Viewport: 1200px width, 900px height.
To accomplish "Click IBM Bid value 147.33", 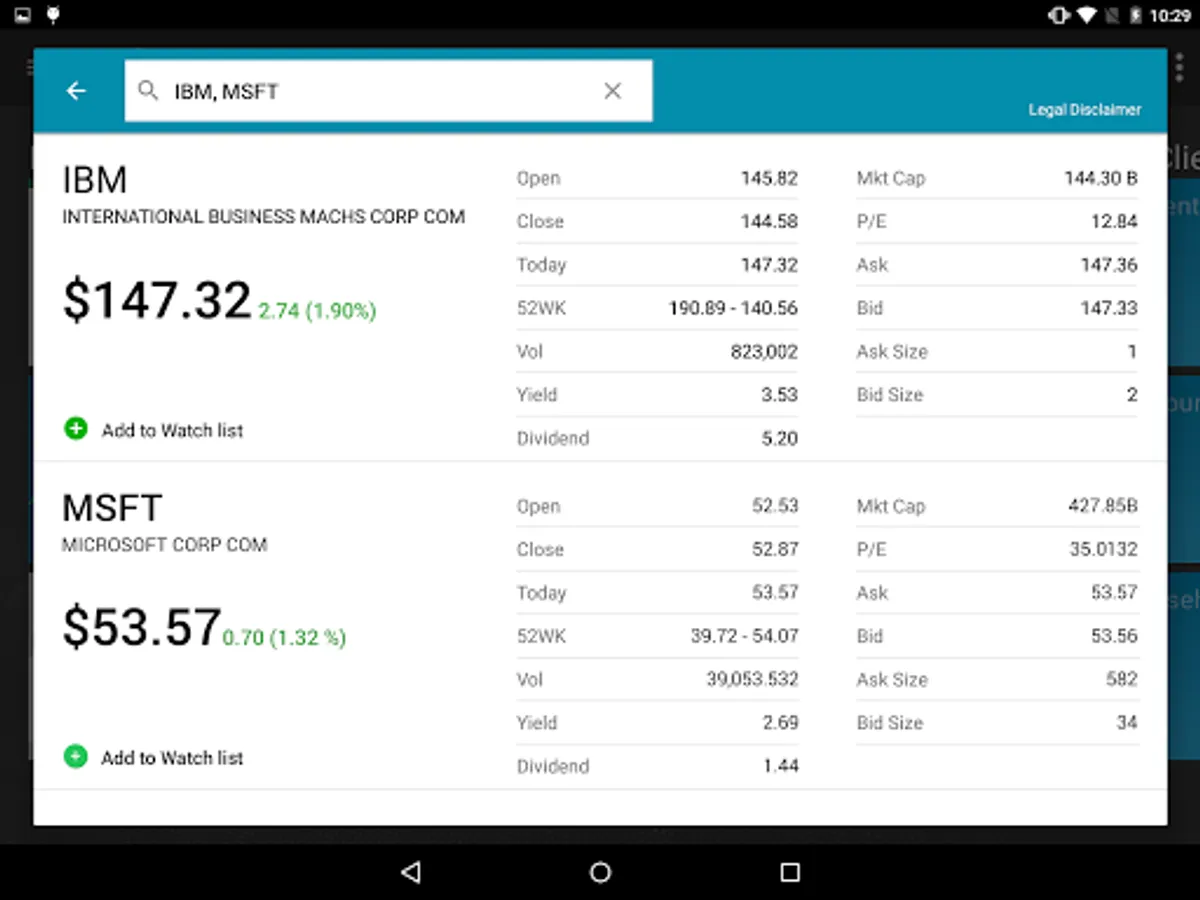I will pyautogui.click(x=1109, y=308).
